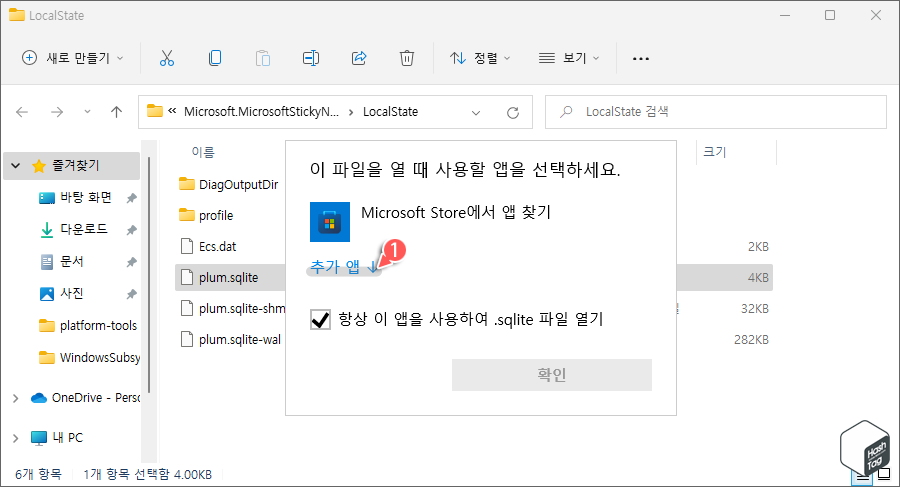Minimize the LocalState window
Screen dimensions: 900x487
click(x=785, y=16)
